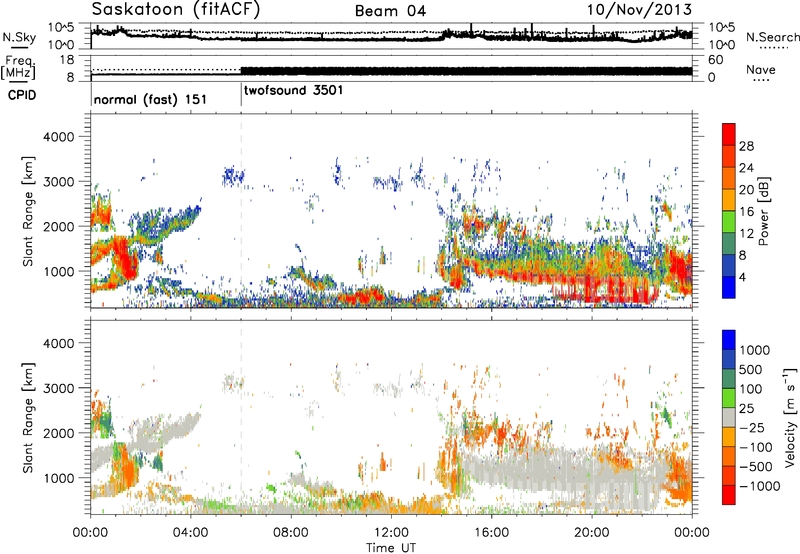Click the "-1000" velocity color bar value
The height and width of the screenshot is (554, 800).
[760, 486]
